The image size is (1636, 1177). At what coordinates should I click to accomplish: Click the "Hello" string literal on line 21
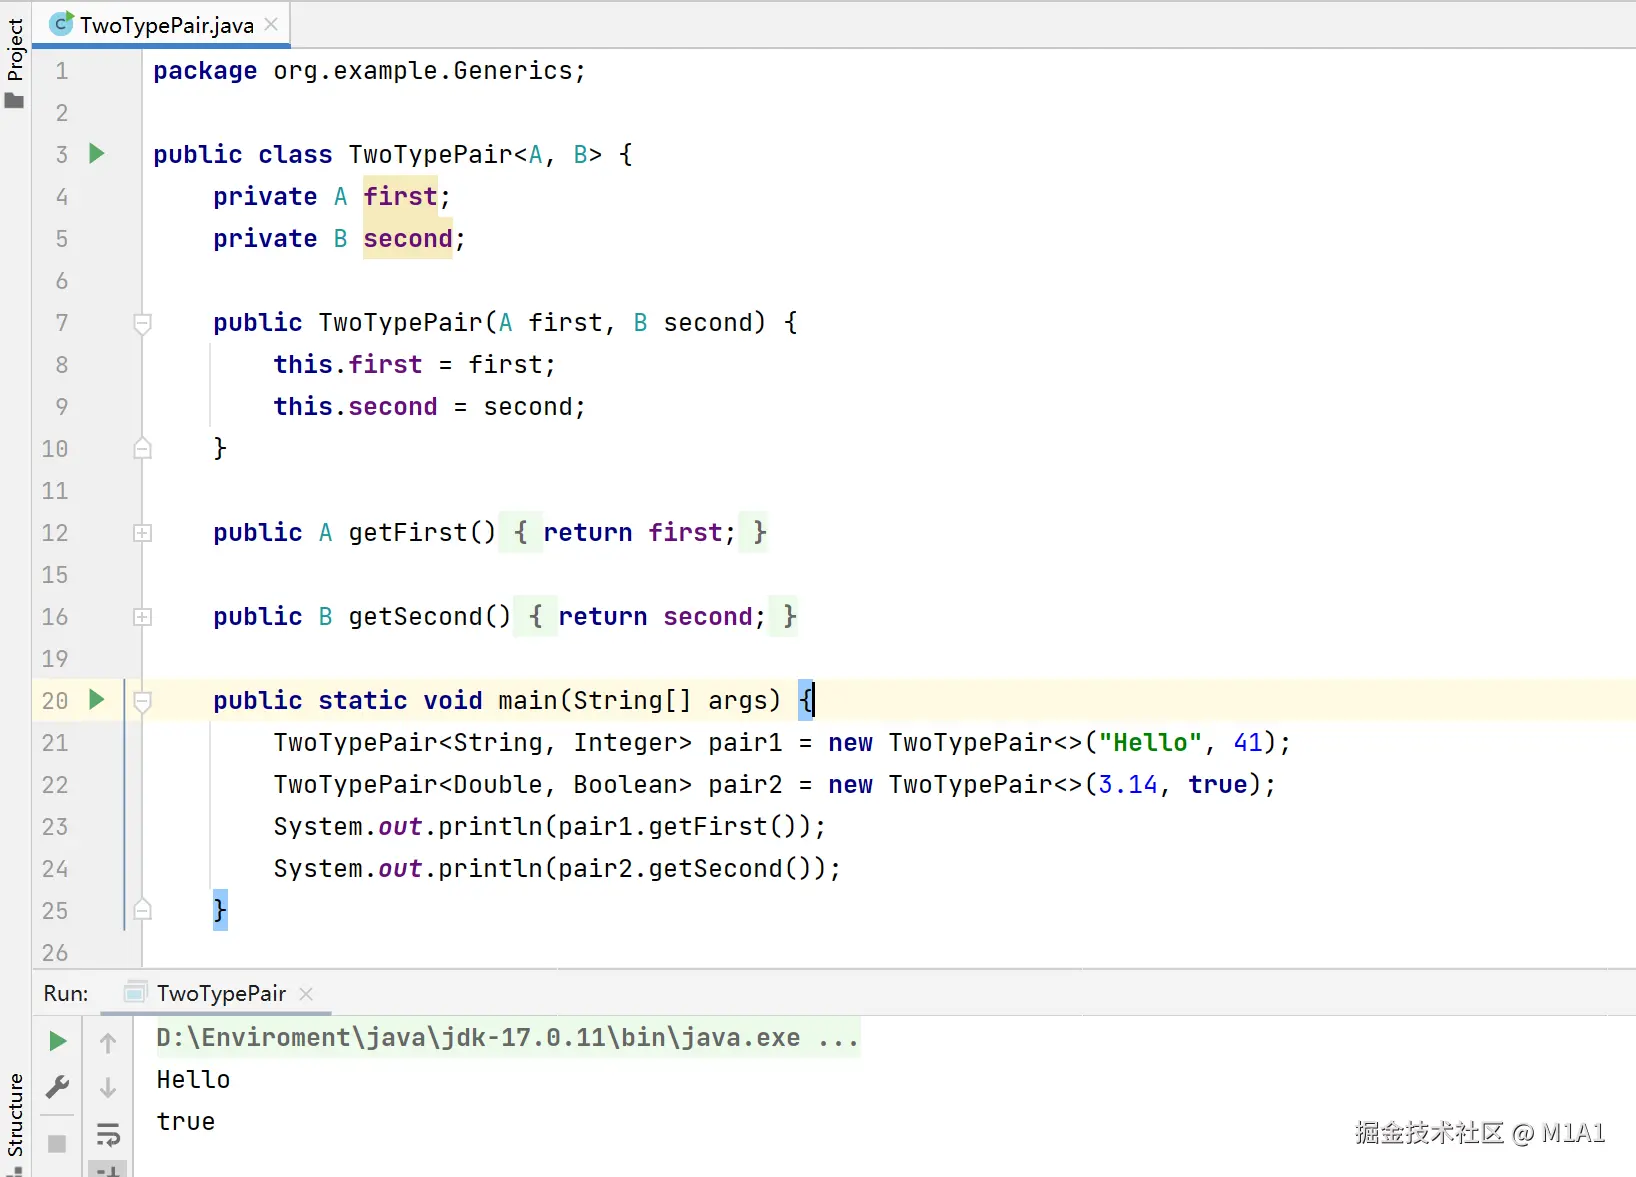point(1150,743)
